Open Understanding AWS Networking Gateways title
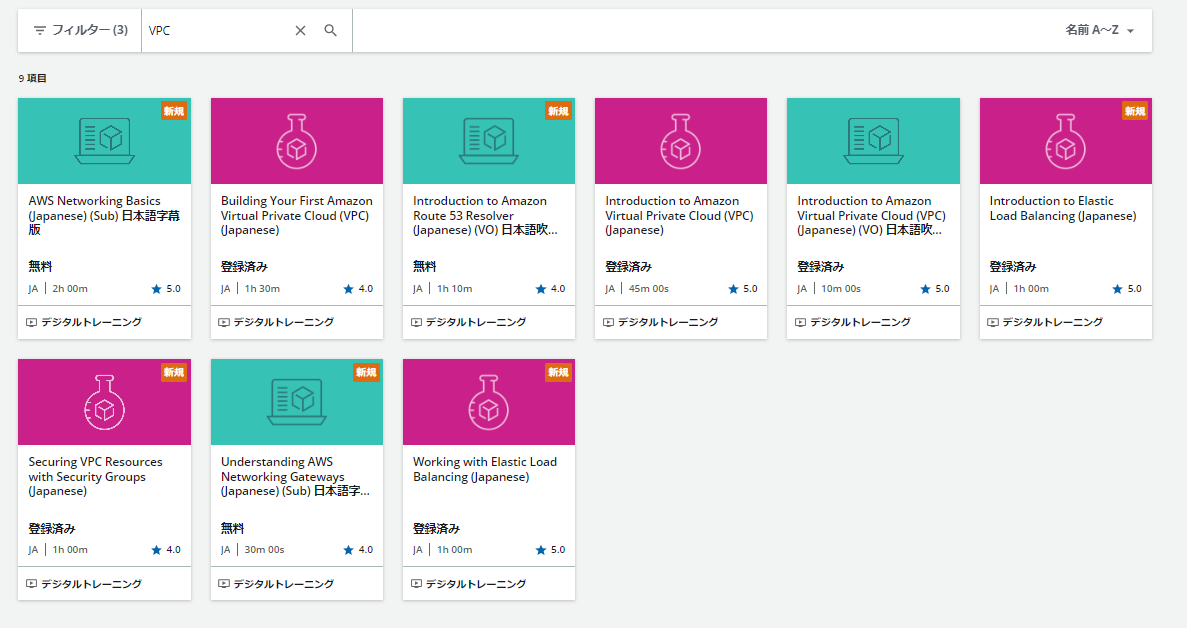 295,476
